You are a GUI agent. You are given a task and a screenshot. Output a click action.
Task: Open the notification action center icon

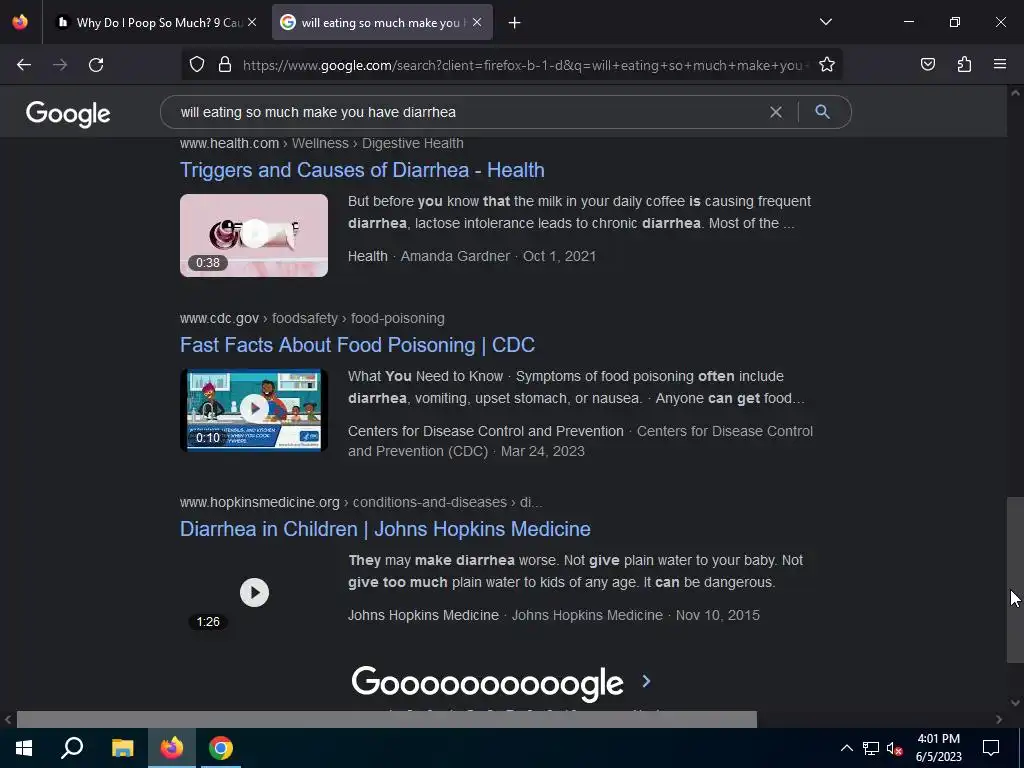click(x=991, y=748)
